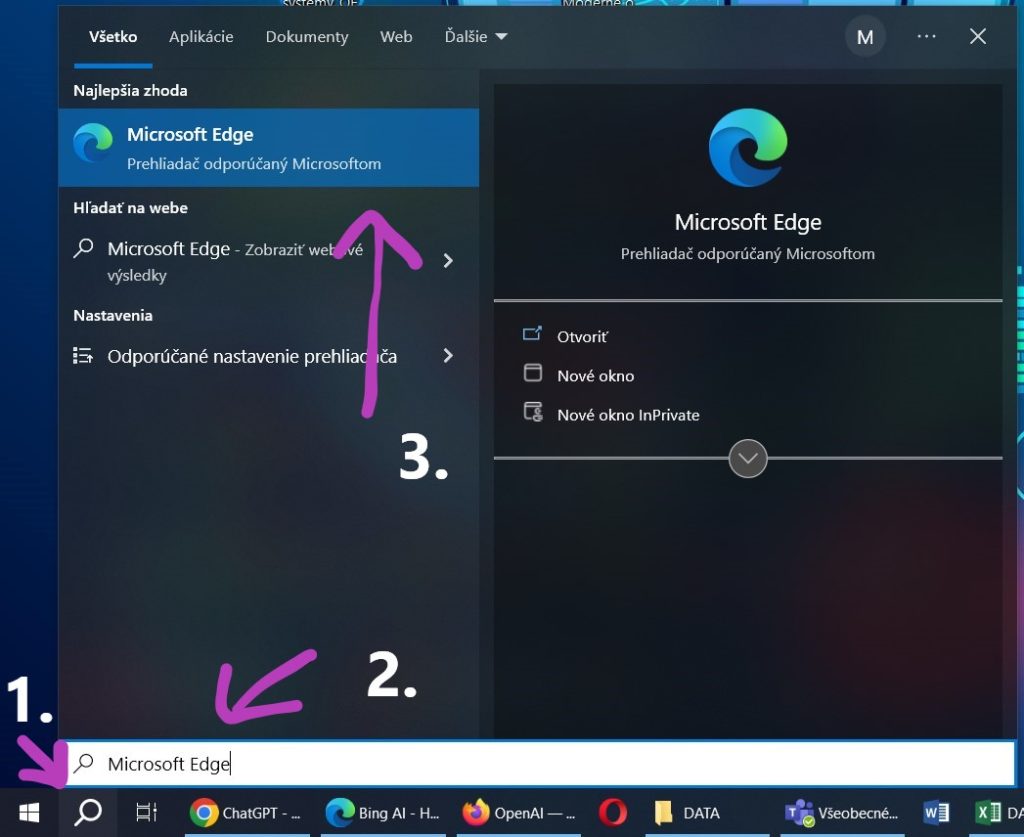Click the Otvoriť open icon
This screenshot has height=837, width=1024.
tap(532, 334)
